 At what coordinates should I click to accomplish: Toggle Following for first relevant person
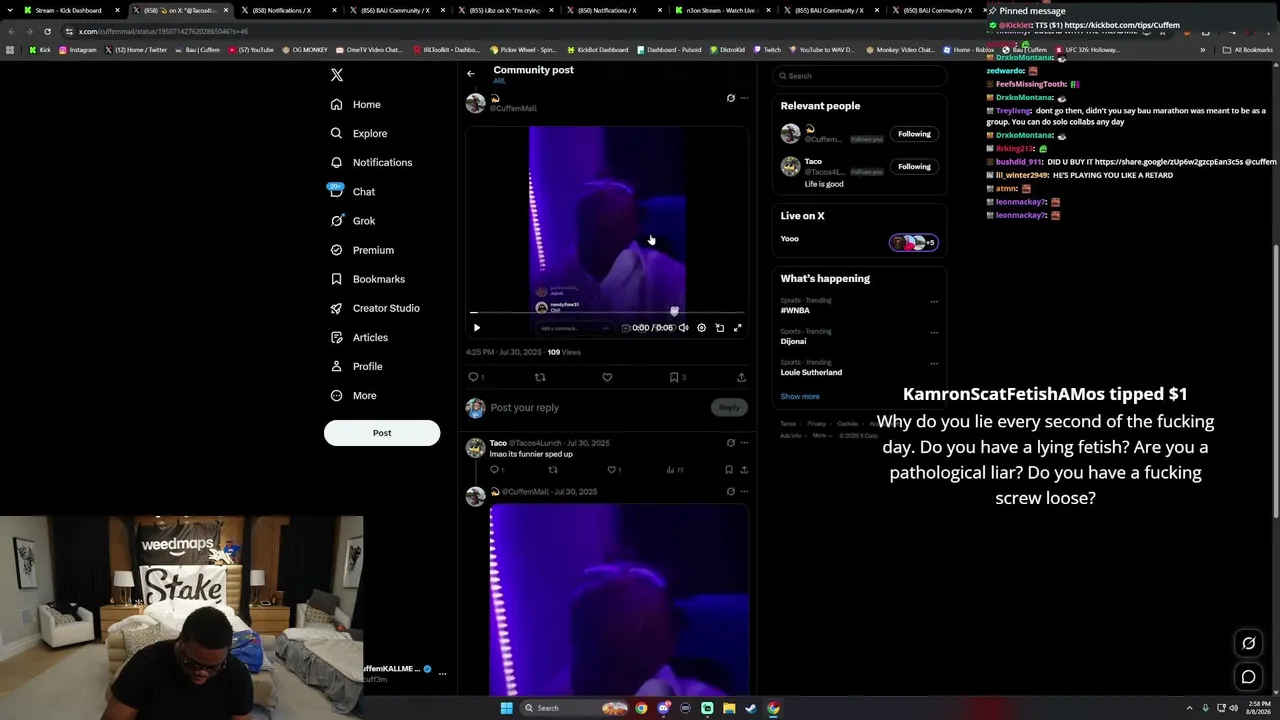coord(914,134)
